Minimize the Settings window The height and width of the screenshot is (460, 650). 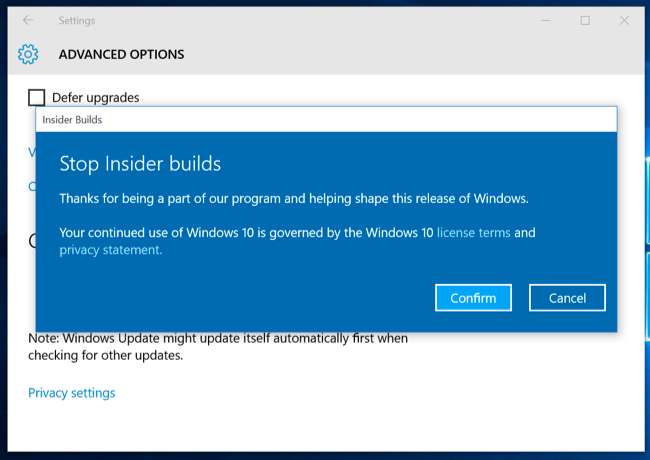(546, 20)
